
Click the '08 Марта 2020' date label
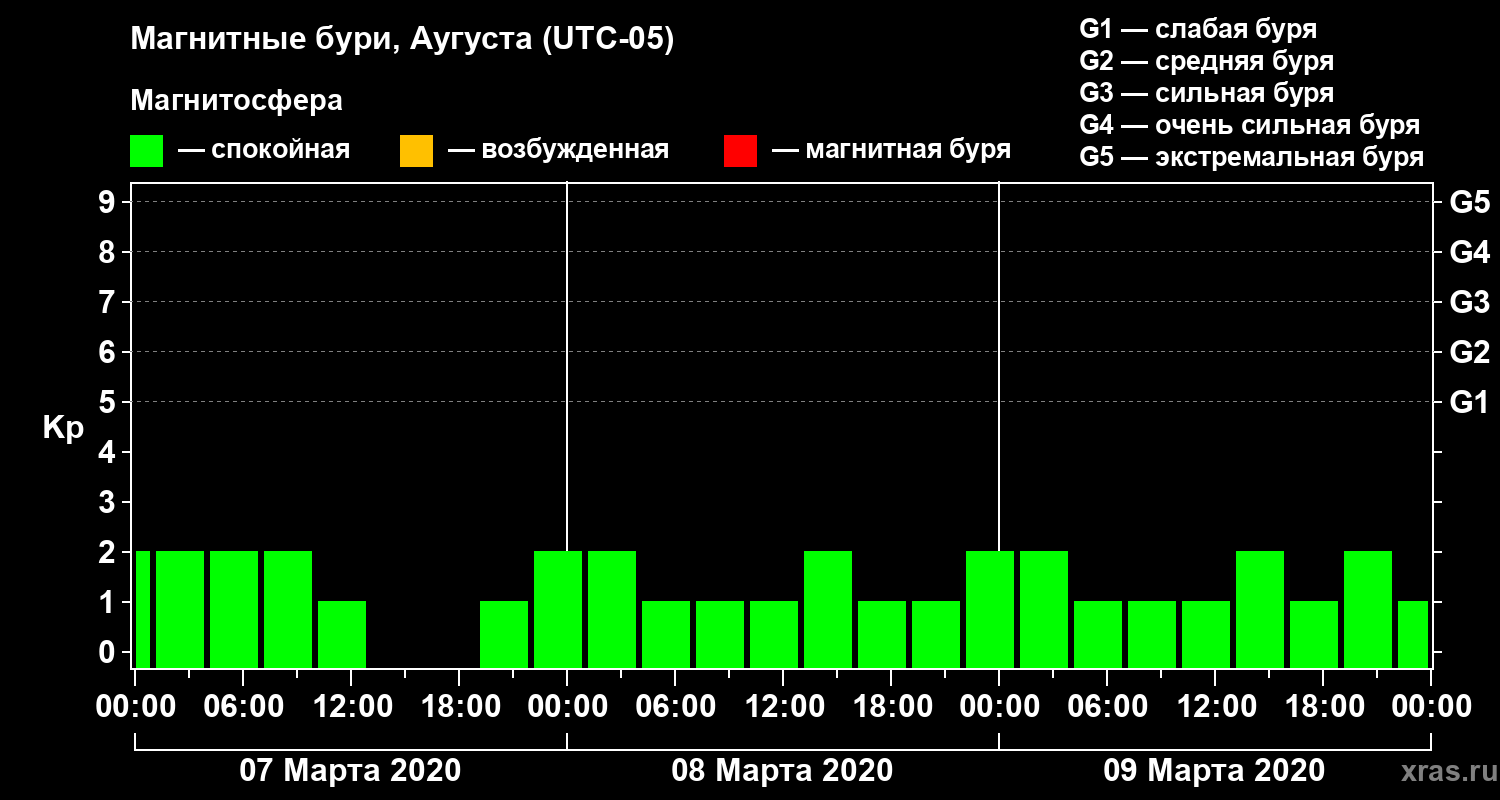tap(782, 771)
